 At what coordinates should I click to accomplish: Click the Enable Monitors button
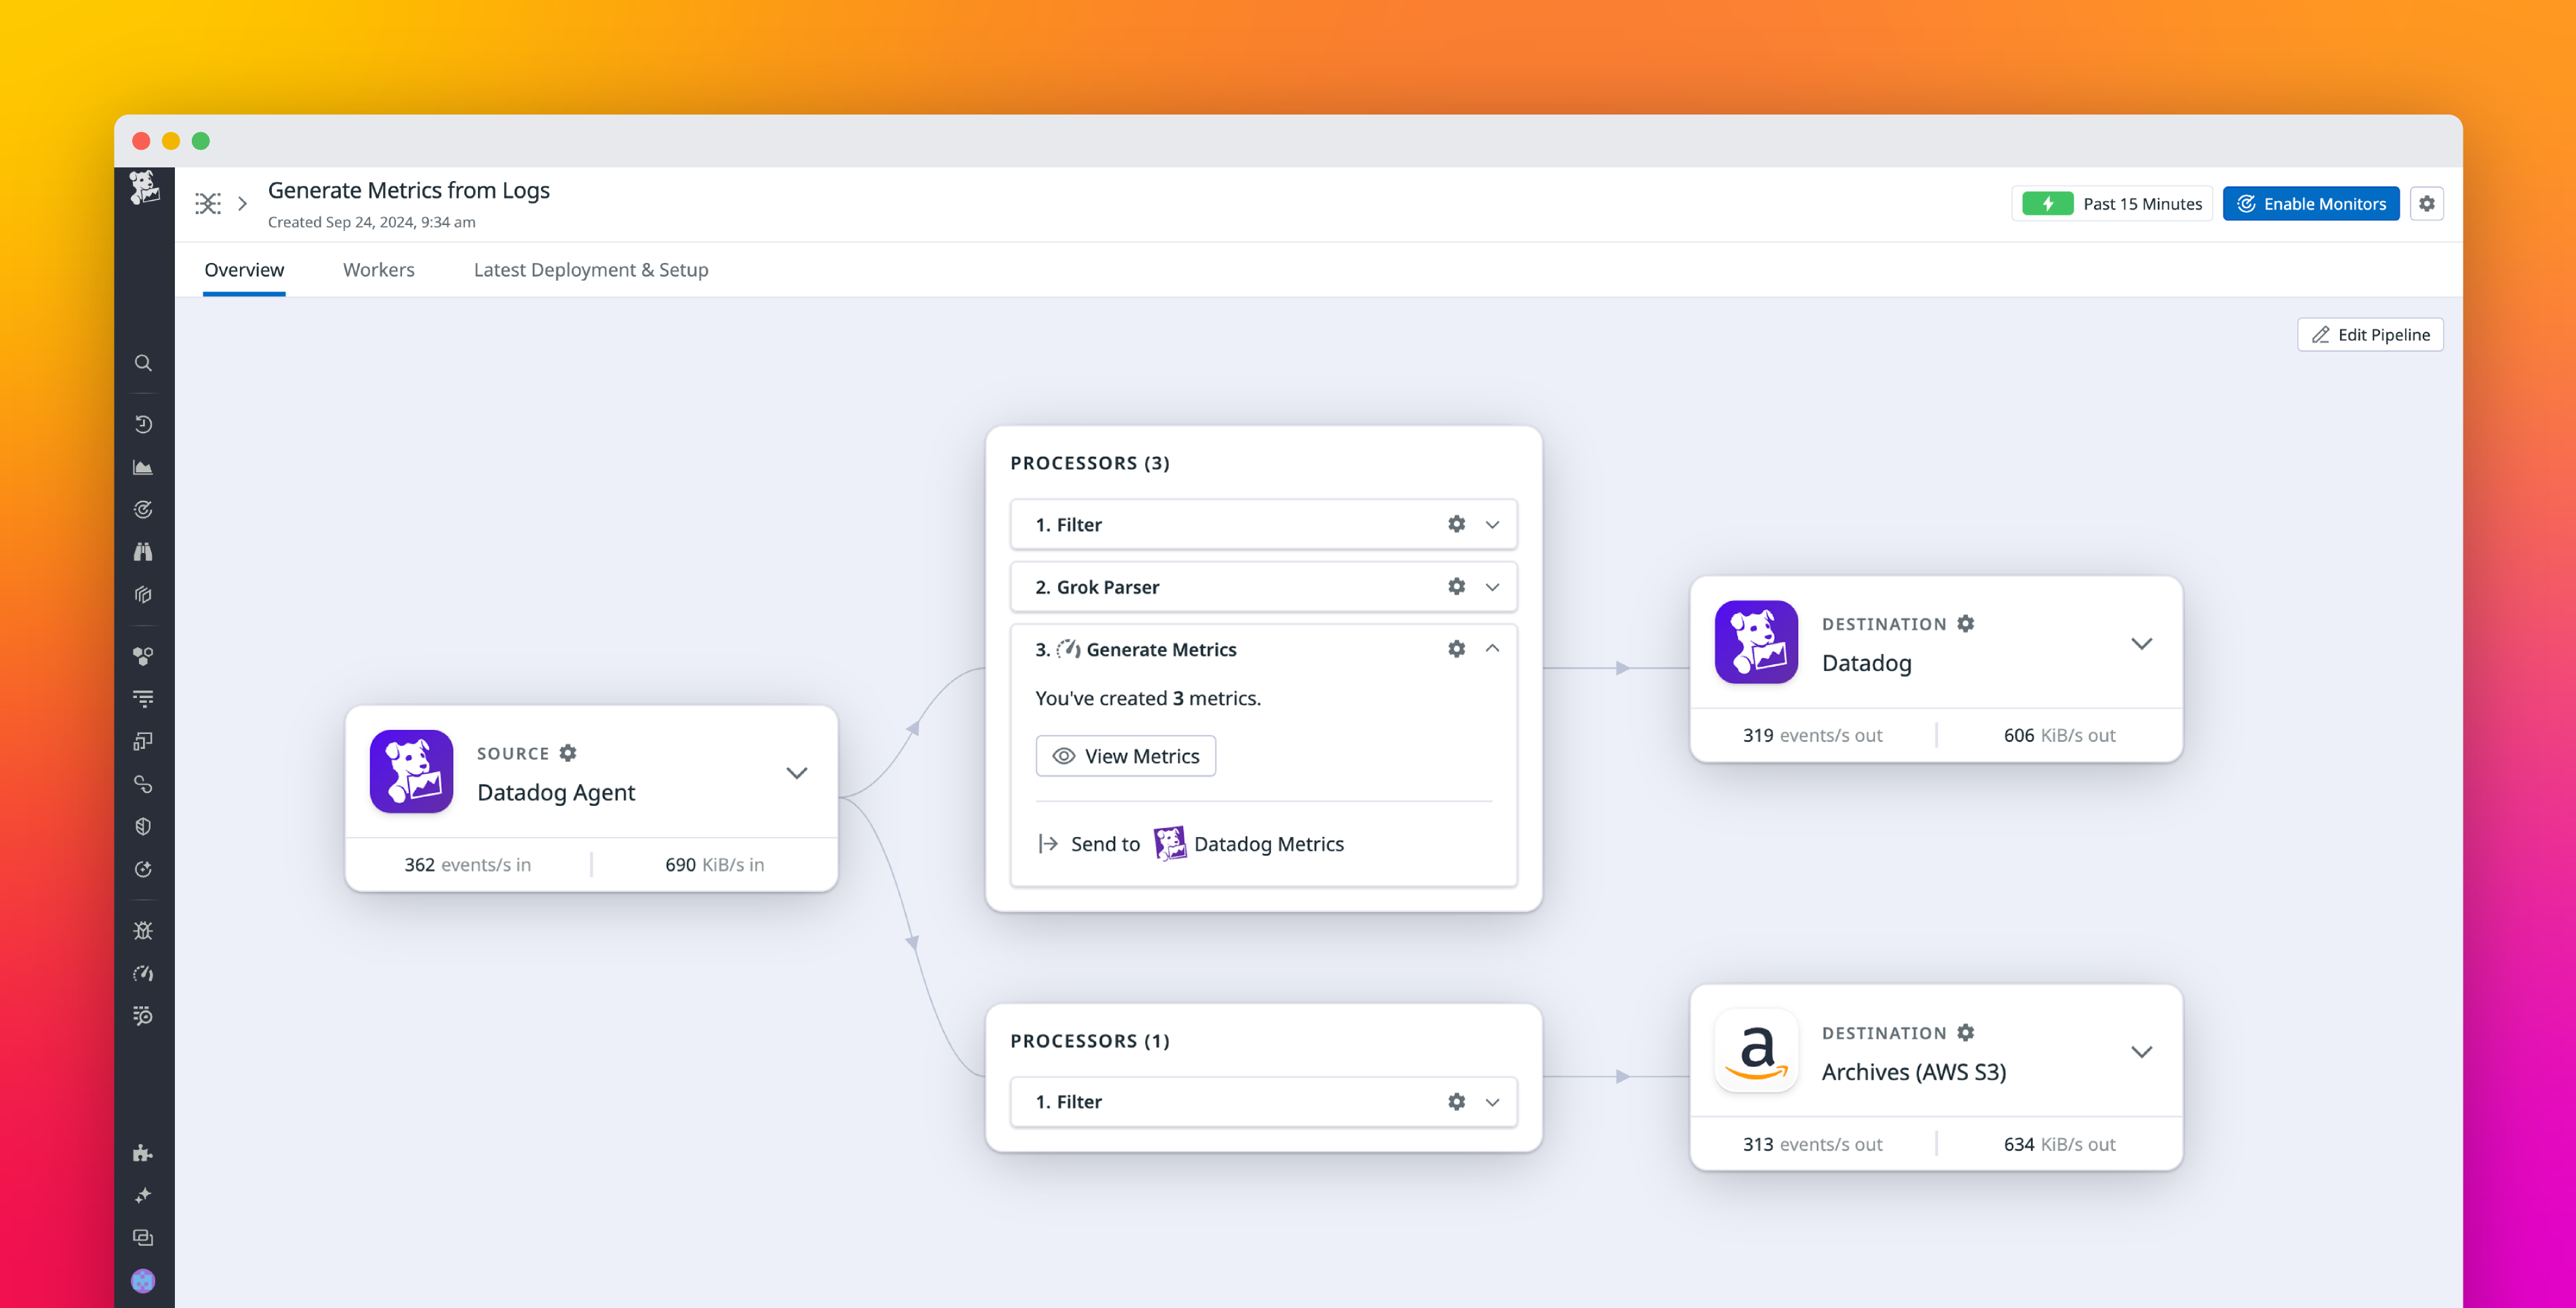click(2311, 203)
